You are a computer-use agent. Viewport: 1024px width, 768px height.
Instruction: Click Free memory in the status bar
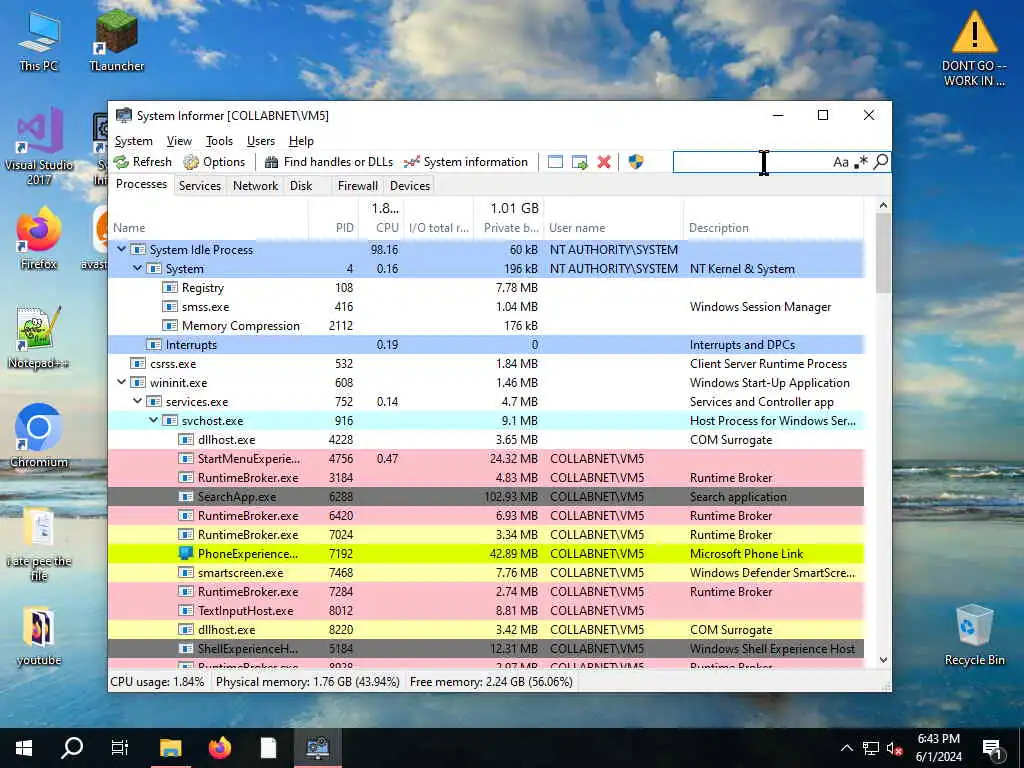click(491, 682)
